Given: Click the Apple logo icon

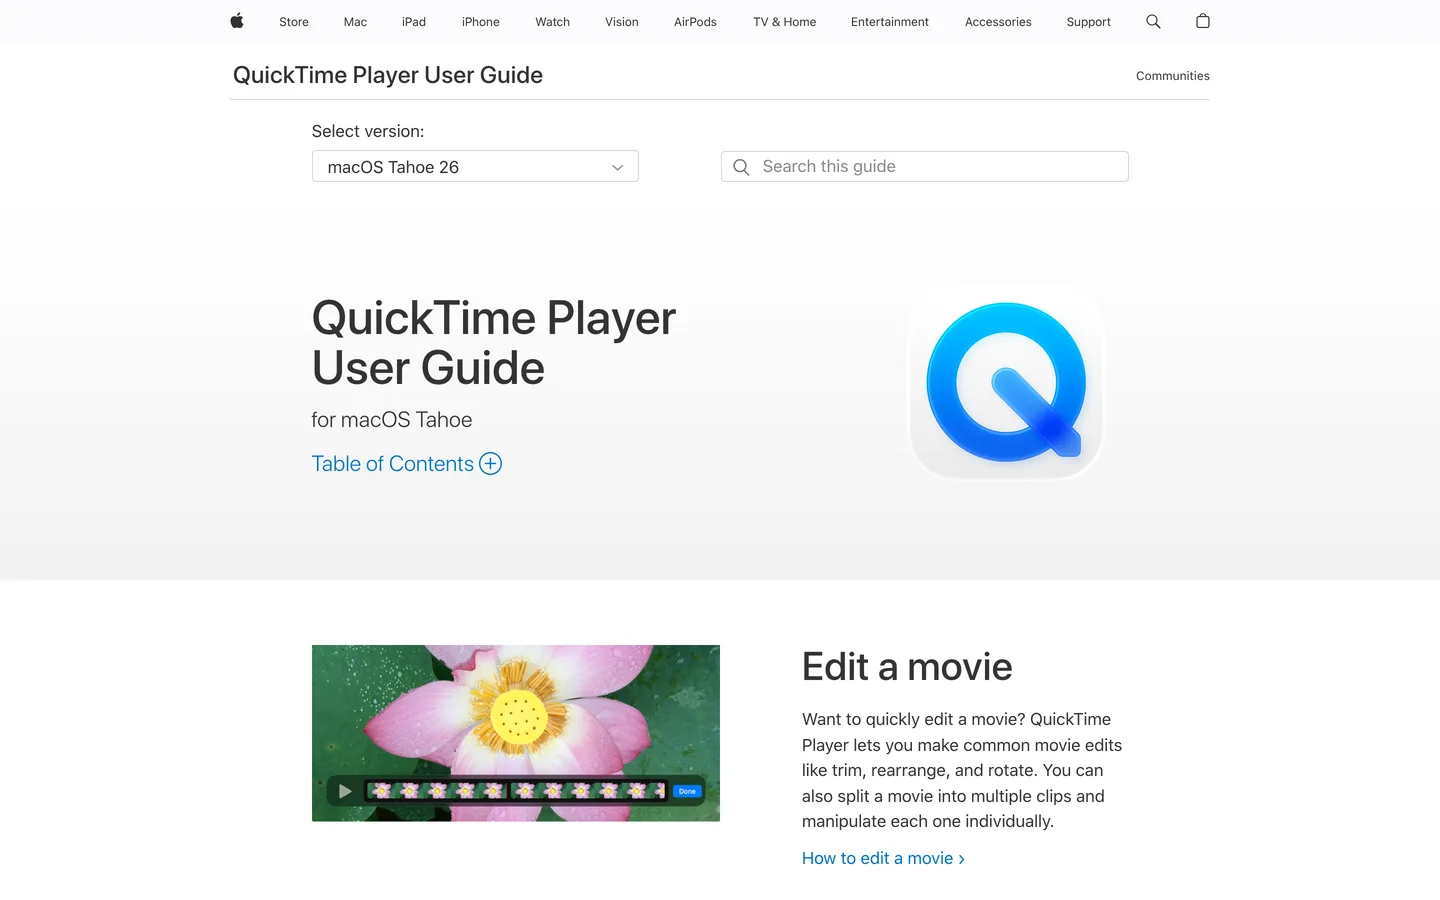Looking at the screenshot, I should (237, 21).
